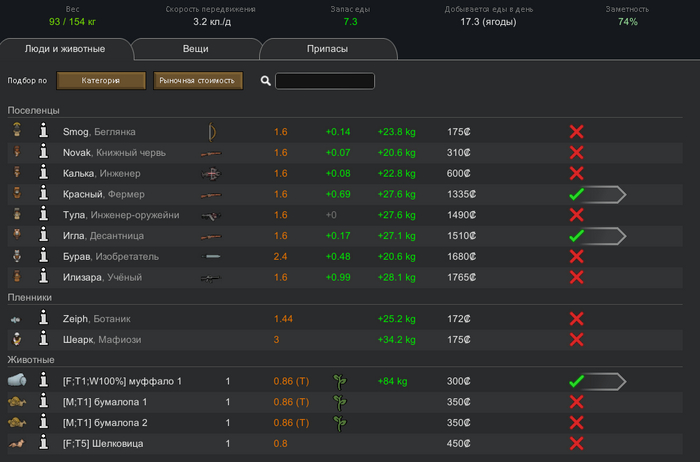Open the Припасы tab
Image resolution: width=700 pixels, height=462 pixels.
coord(327,48)
